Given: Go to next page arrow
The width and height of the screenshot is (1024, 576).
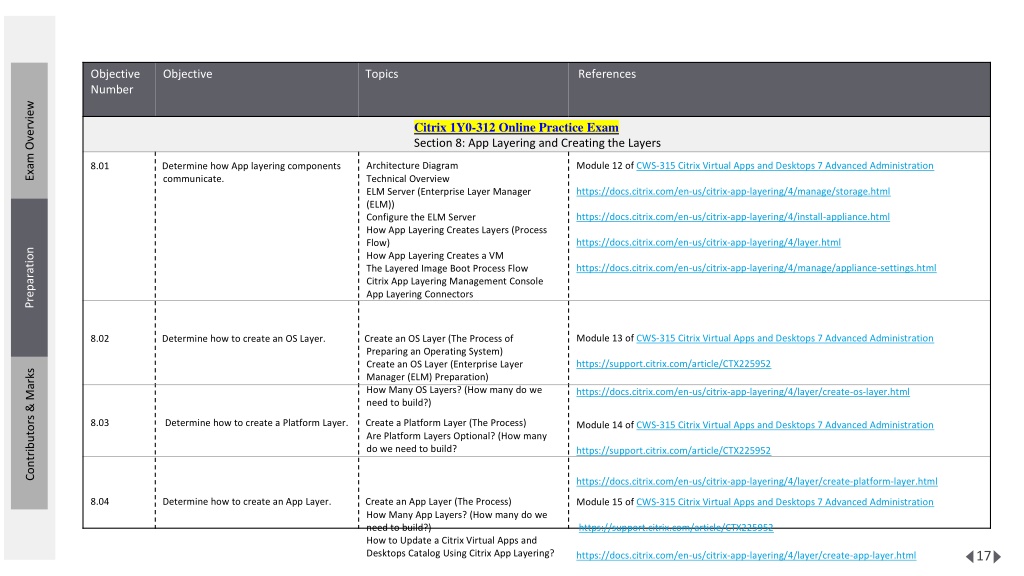Looking at the screenshot, I should coord(997,556).
